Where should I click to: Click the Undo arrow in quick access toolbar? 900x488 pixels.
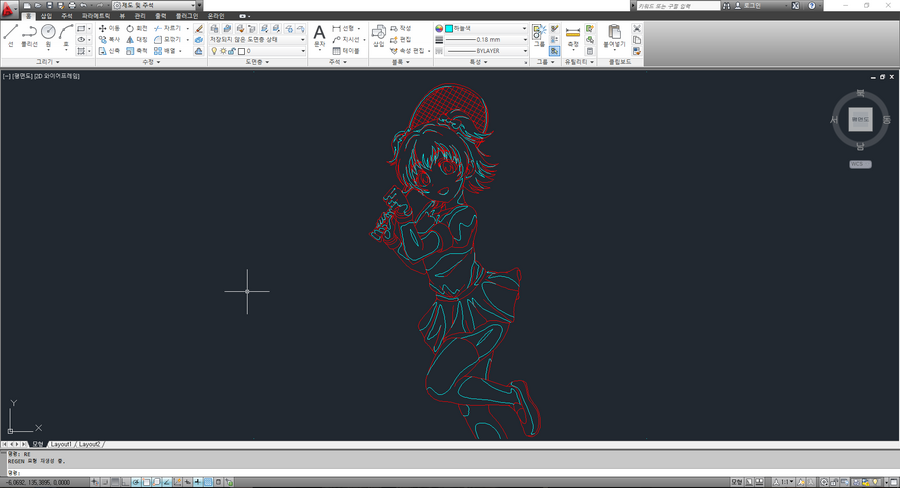tap(83, 5)
